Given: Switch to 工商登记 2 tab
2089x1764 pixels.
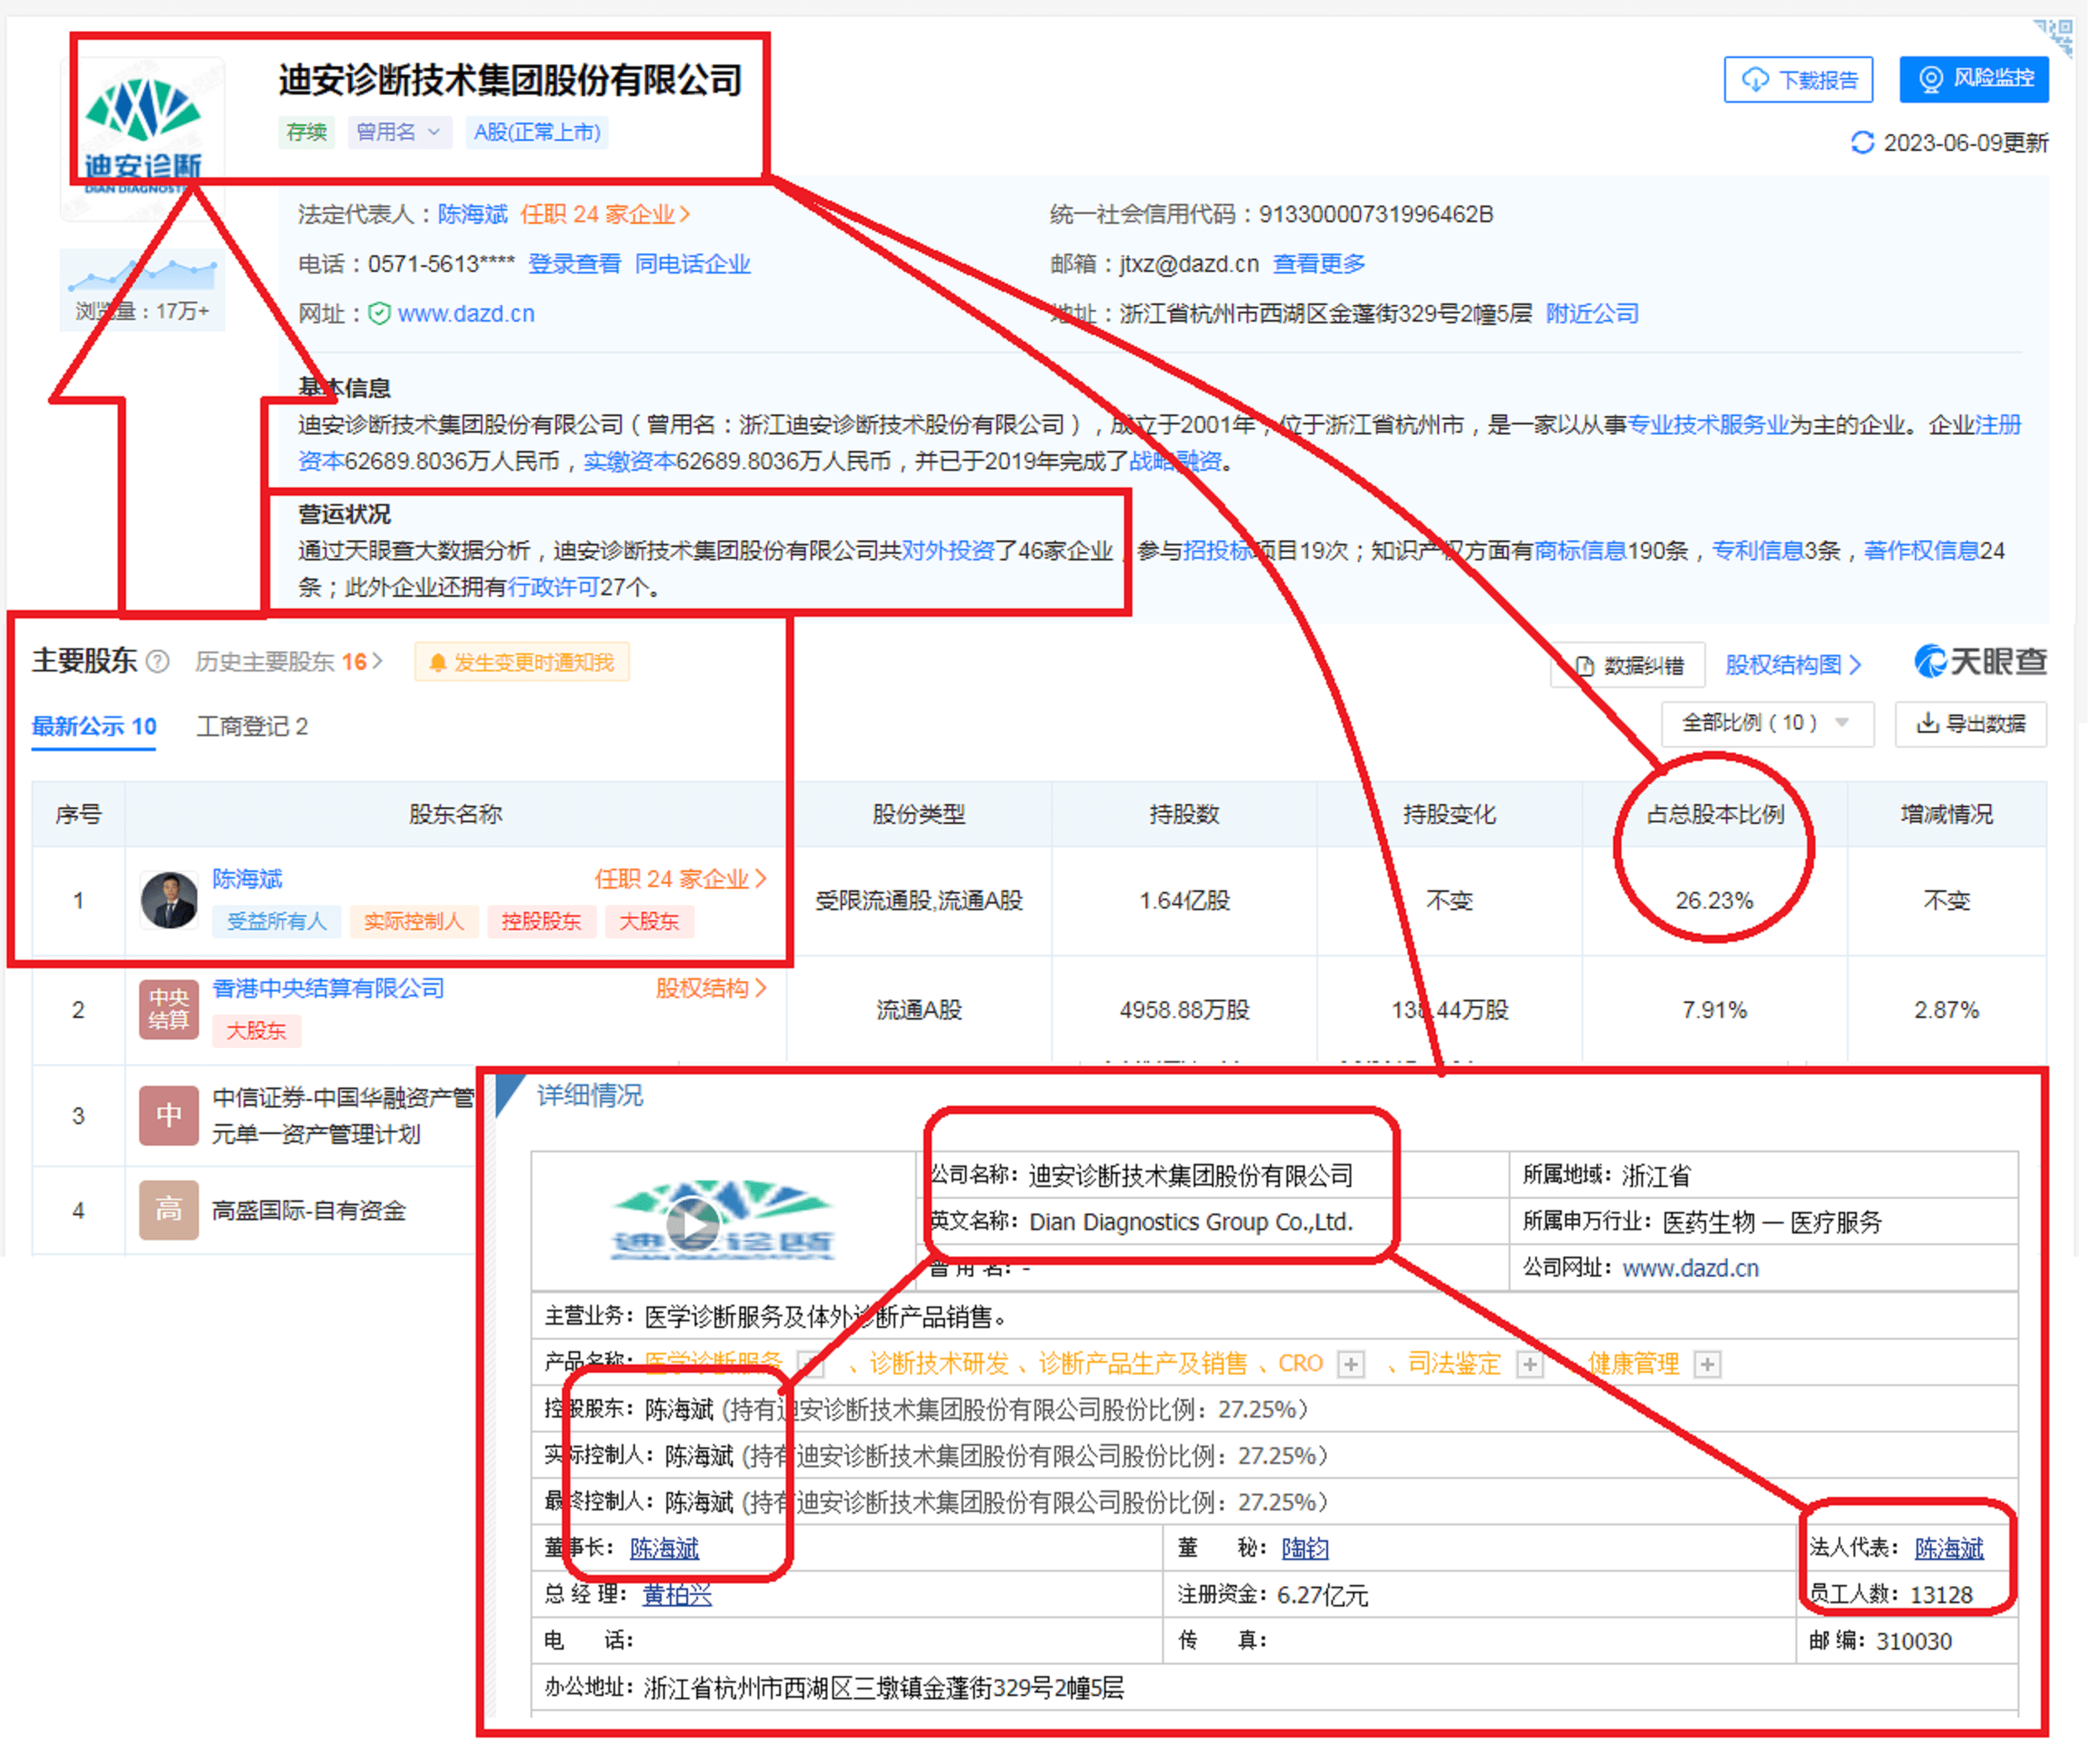Looking at the screenshot, I should point(252,727).
